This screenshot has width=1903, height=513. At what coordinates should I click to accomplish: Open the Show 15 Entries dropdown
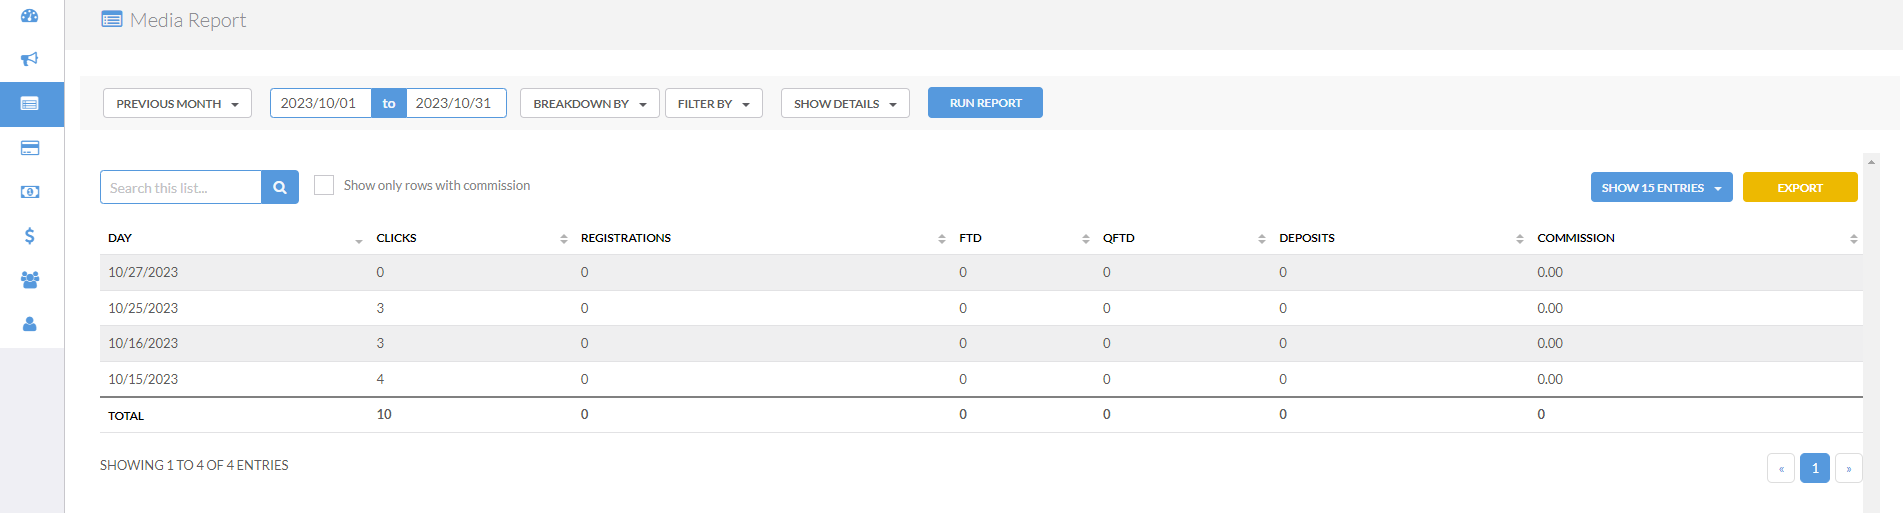point(1661,187)
